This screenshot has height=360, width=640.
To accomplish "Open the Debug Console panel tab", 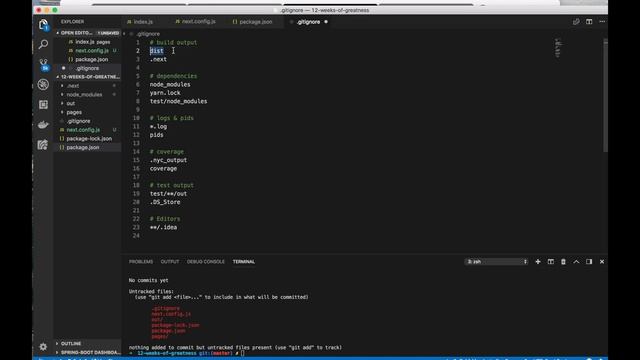I will click(206, 262).
